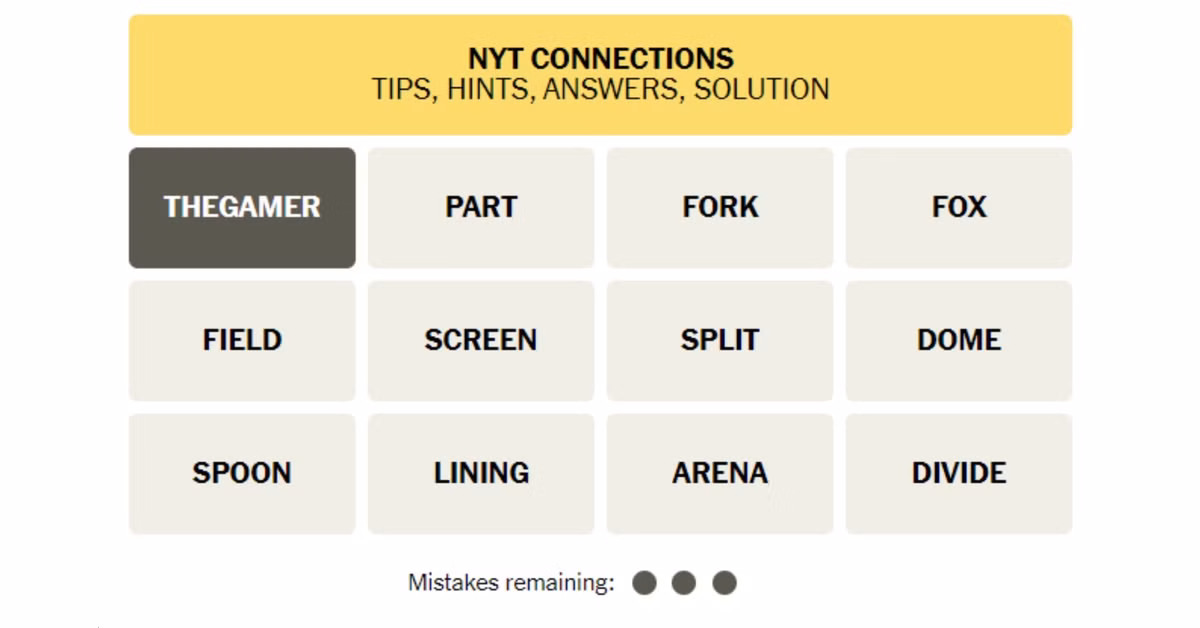Select the PART word tile

coord(481,207)
